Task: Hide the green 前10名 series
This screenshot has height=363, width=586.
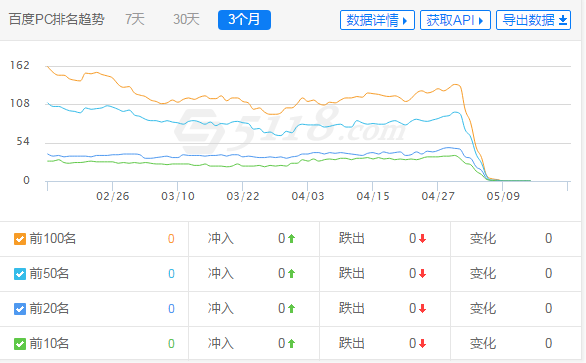Action: (20, 344)
